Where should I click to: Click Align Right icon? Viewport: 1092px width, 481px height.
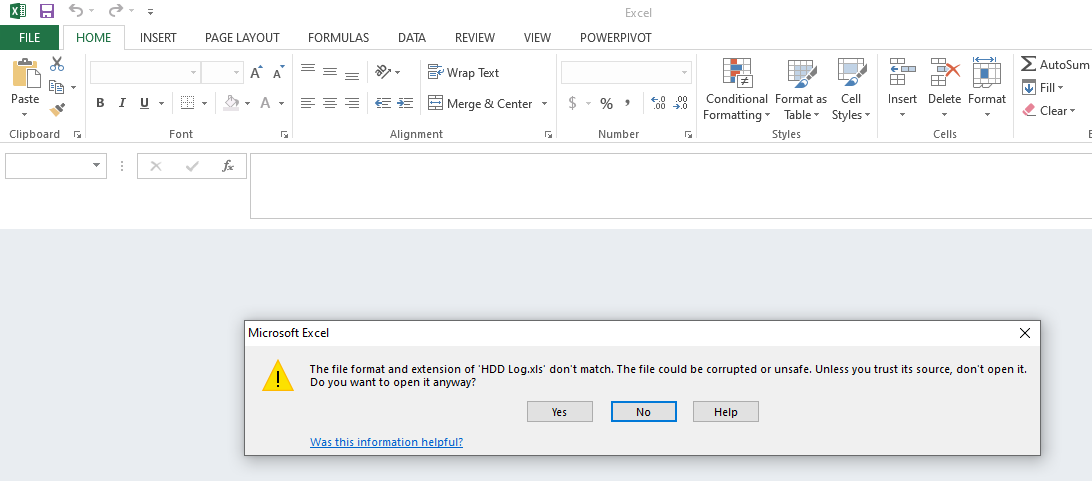[352, 103]
